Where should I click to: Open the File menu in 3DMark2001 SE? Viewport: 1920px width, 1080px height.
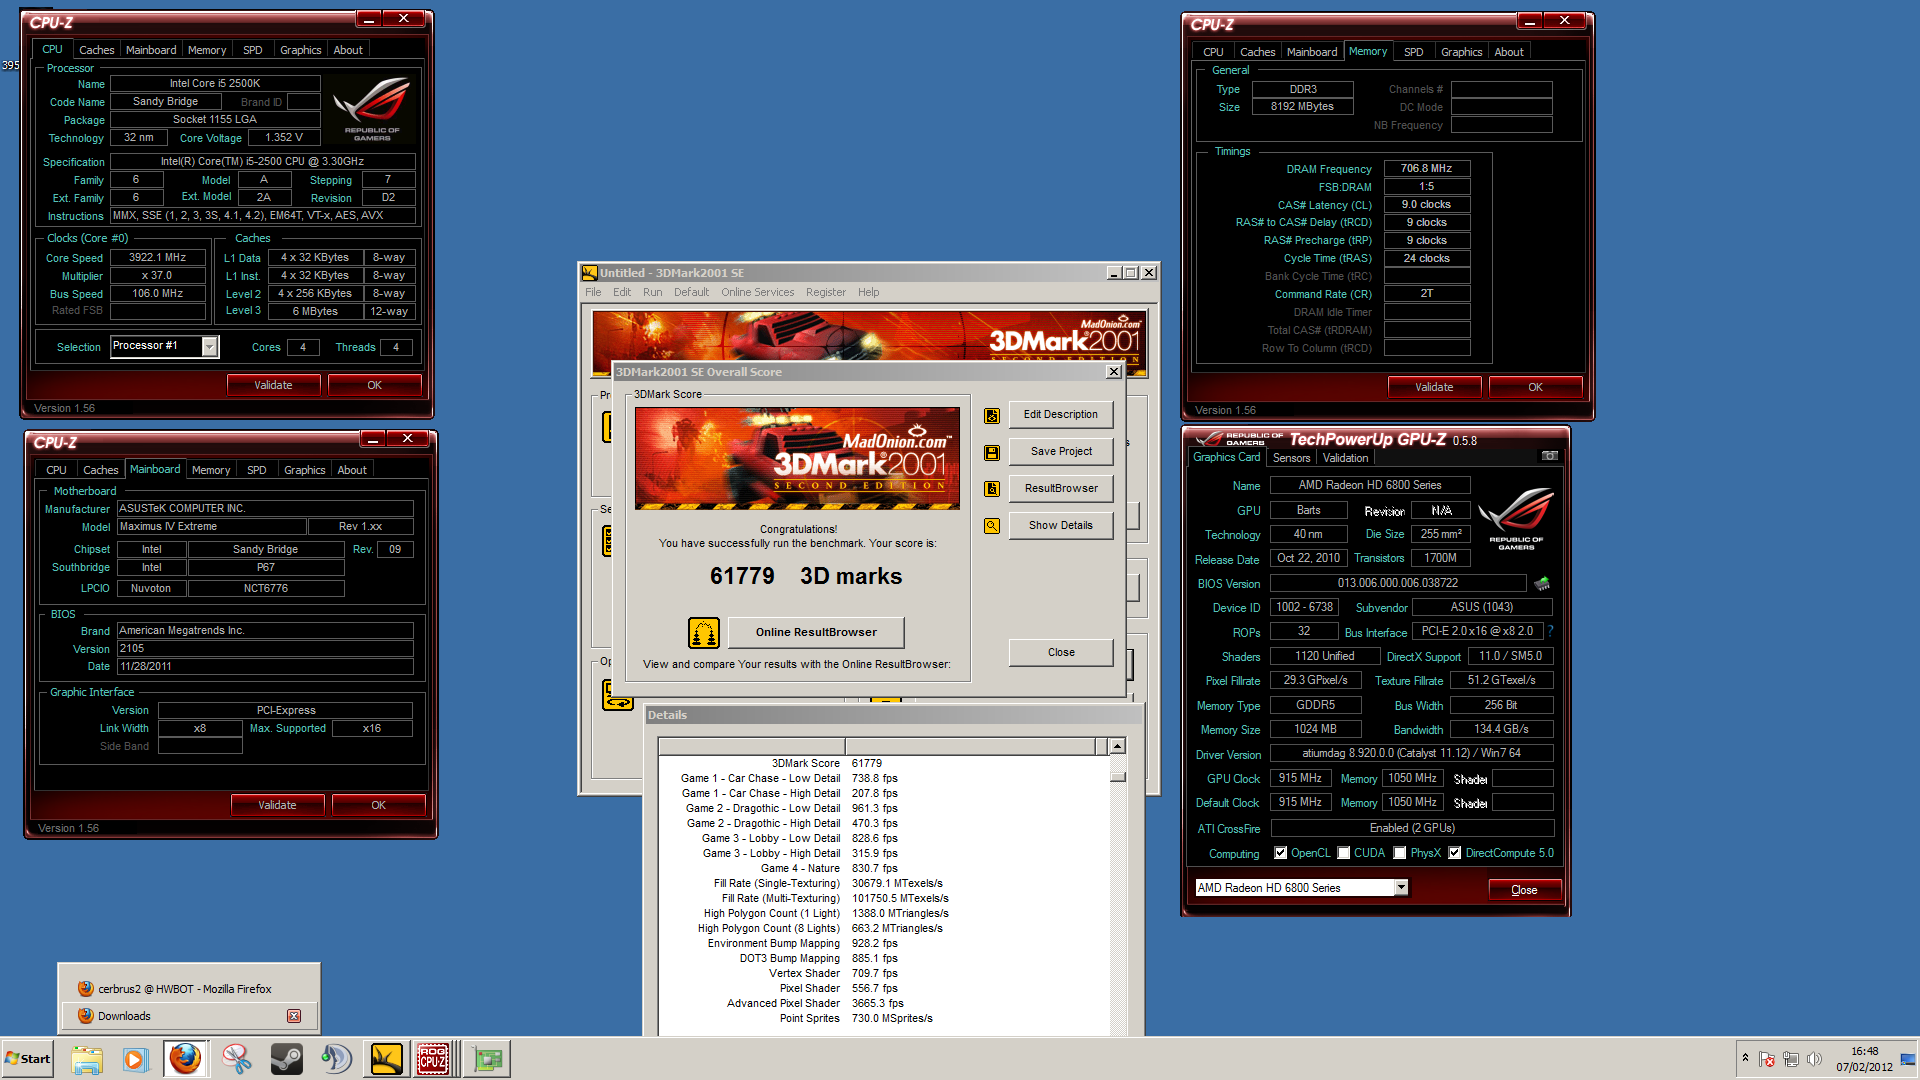coord(593,292)
